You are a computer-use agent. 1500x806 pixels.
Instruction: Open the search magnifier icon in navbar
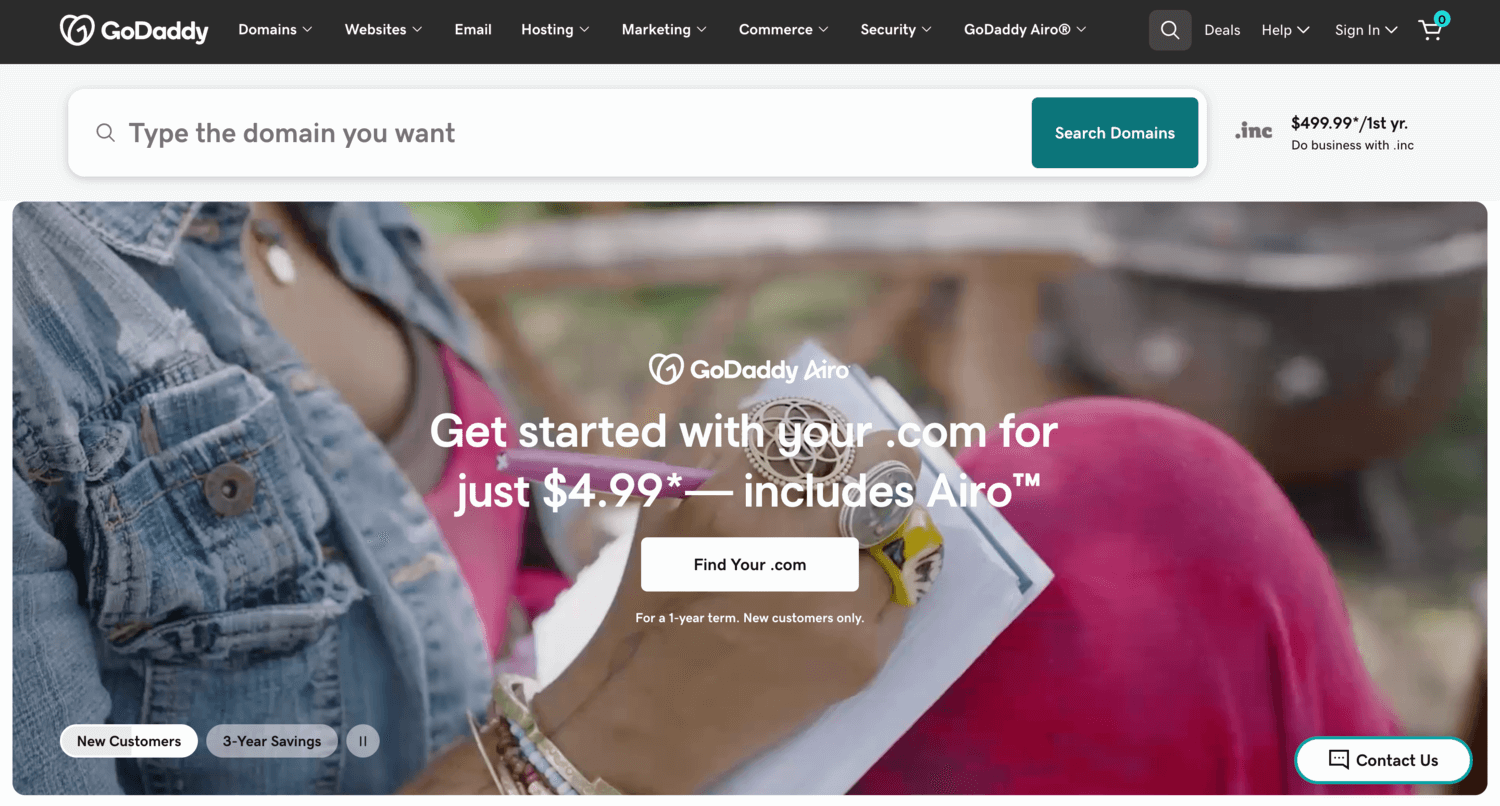click(x=1170, y=30)
